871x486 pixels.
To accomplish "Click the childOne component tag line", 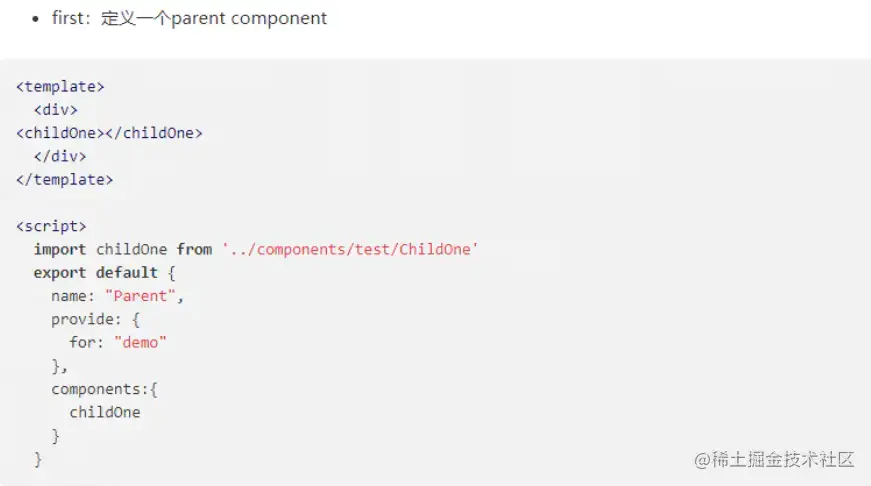I will point(109,133).
